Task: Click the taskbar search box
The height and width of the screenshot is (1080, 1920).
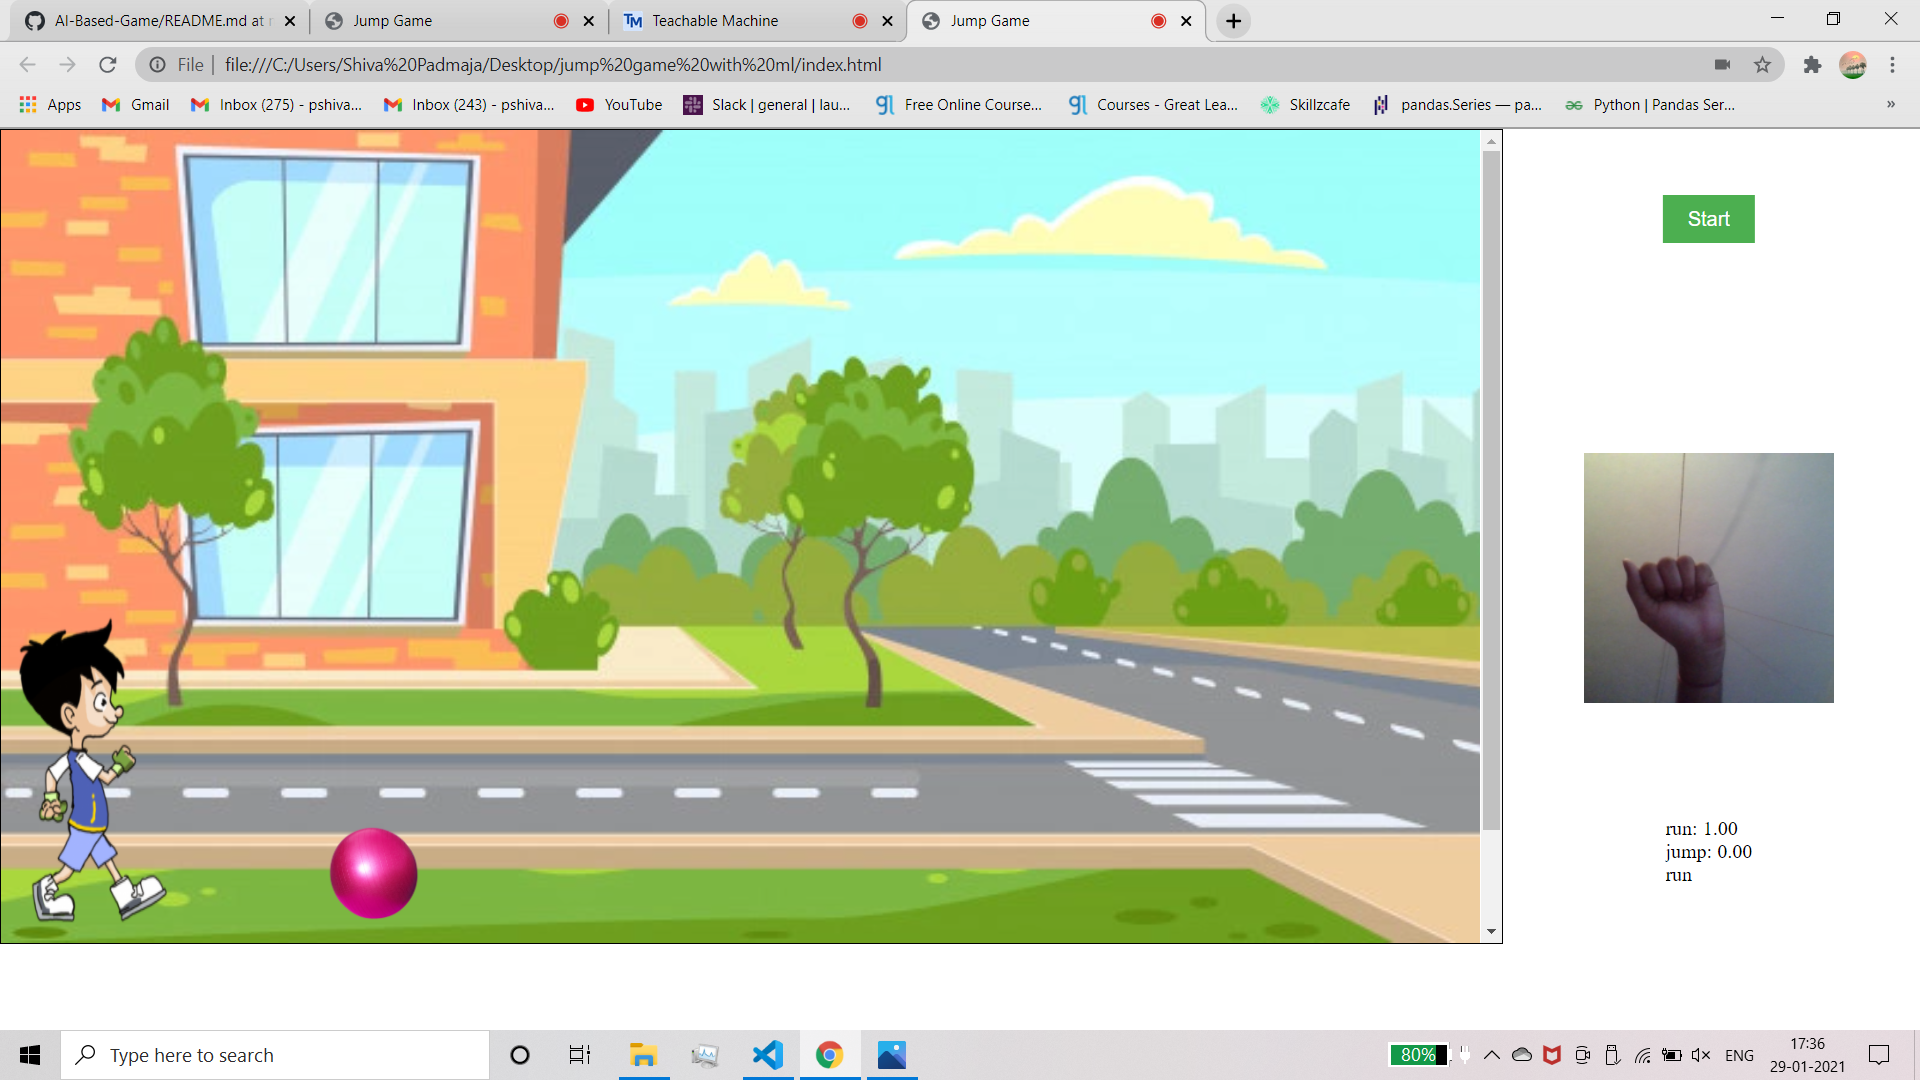Action: click(x=275, y=1055)
